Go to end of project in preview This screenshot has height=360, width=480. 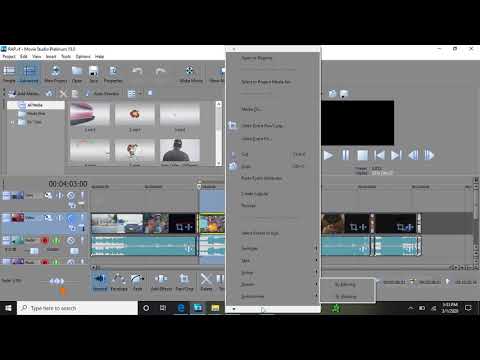point(396,155)
